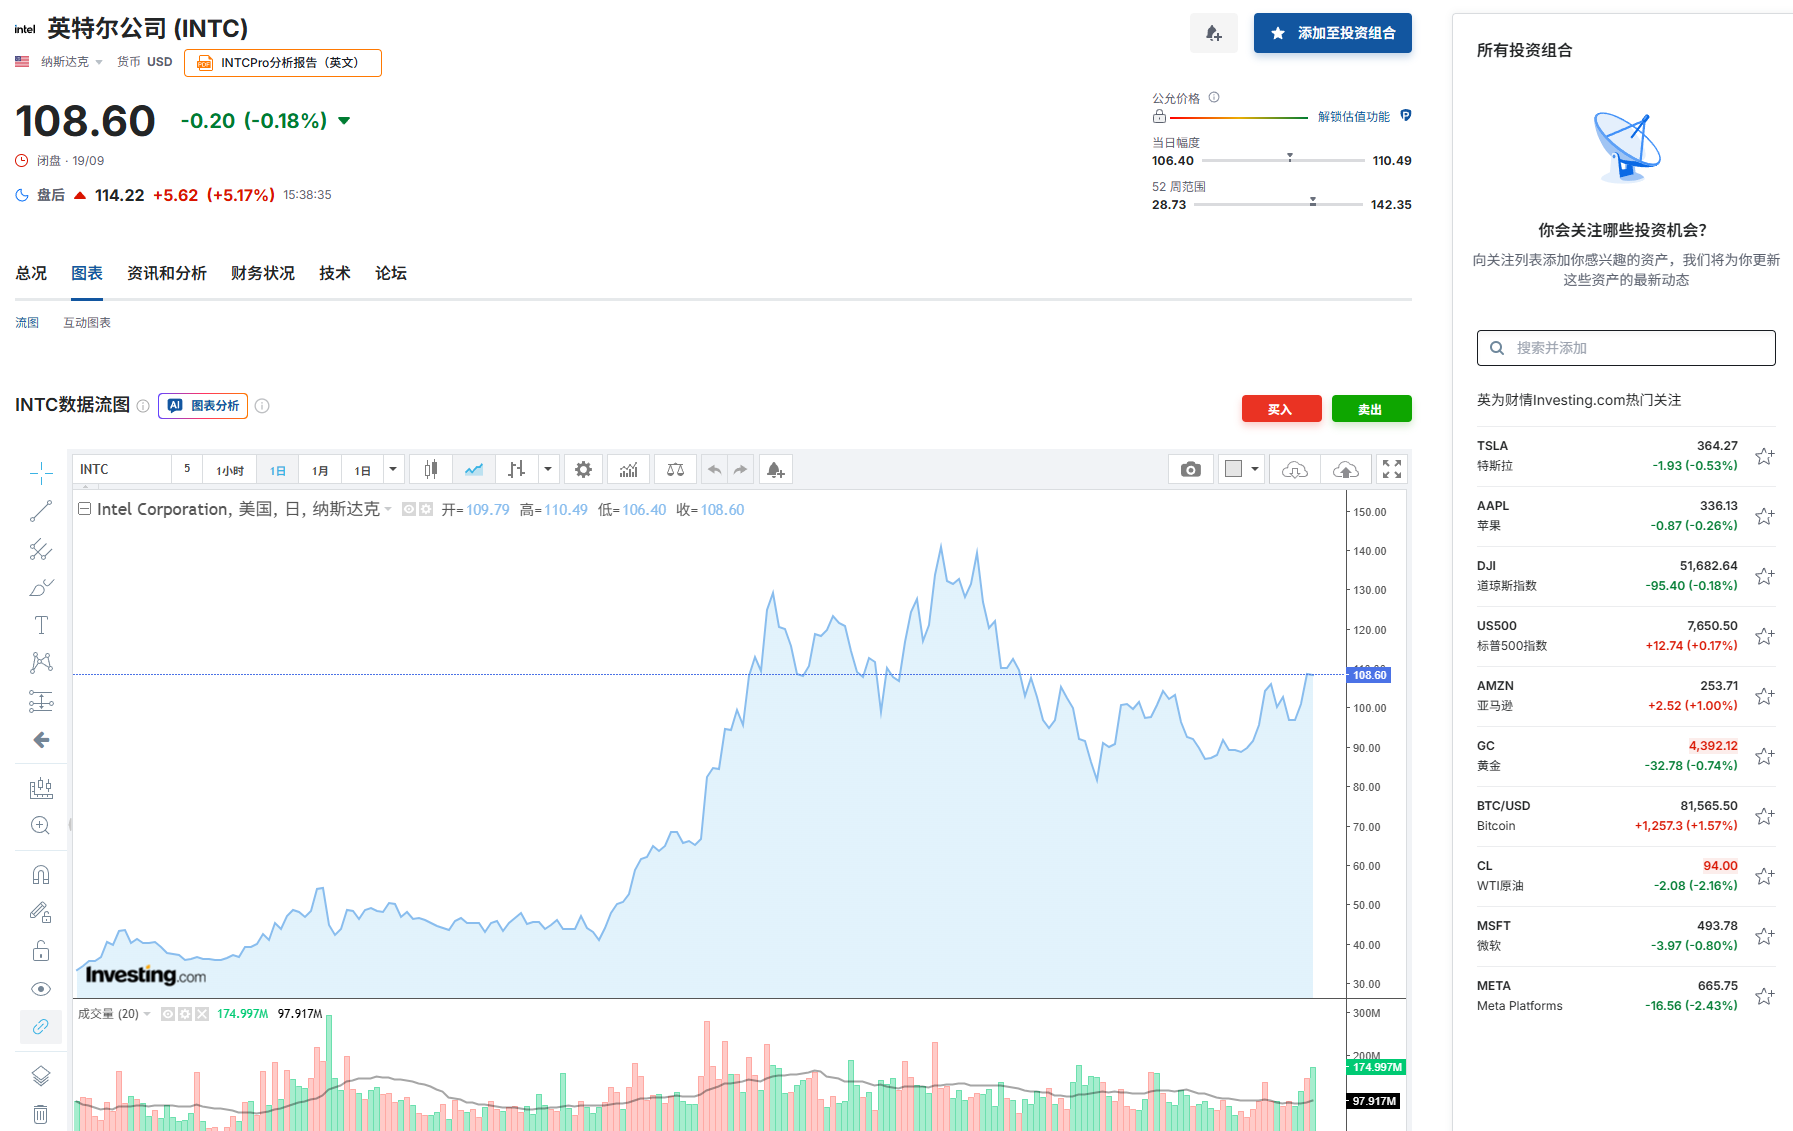The image size is (1793, 1131).
Task: Open the forecasting and measure tools
Action: tap(41, 788)
